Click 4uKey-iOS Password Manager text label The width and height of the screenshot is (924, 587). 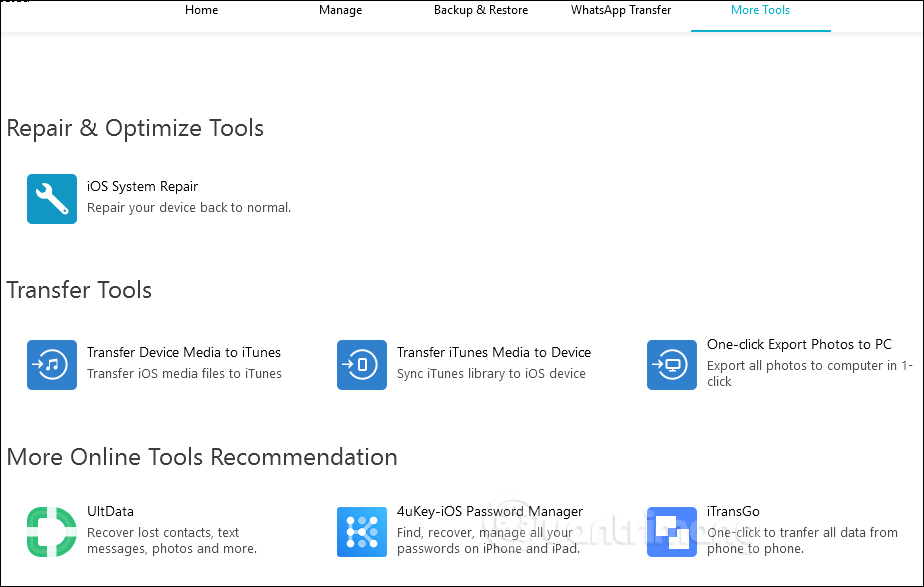pyautogui.click(x=489, y=511)
